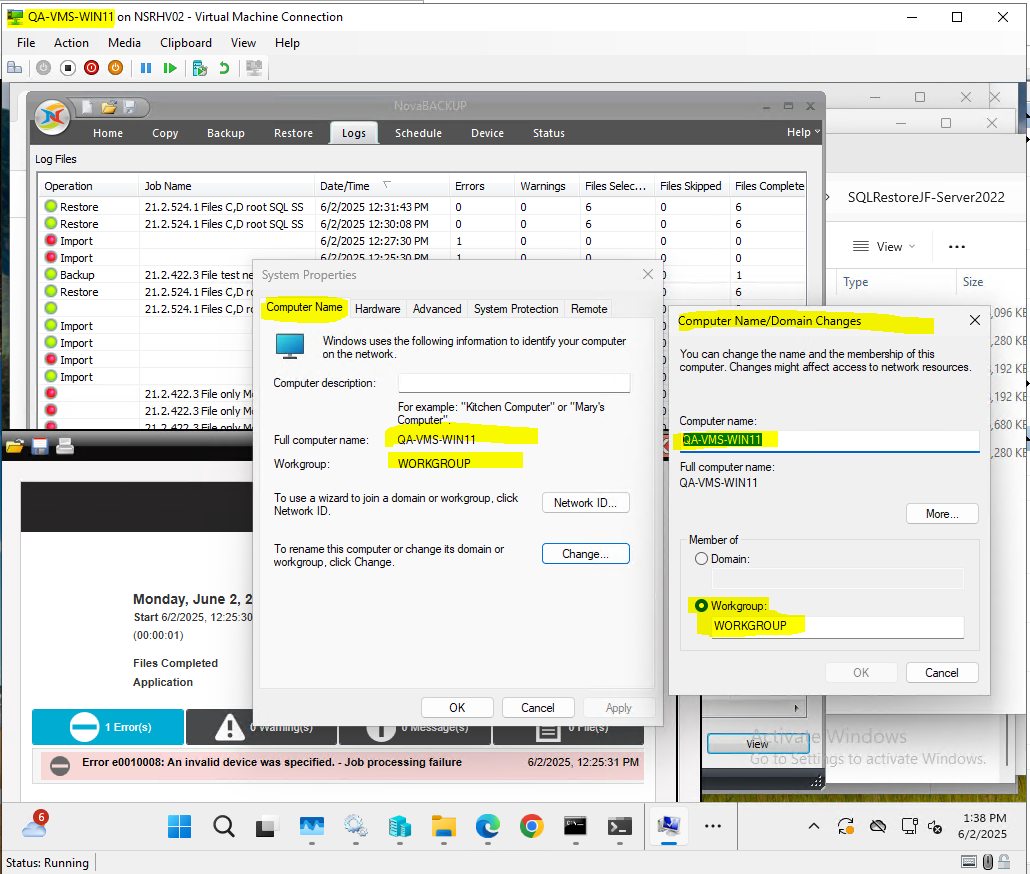Click the More... button
1030x874 pixels.
coord(942,513)
